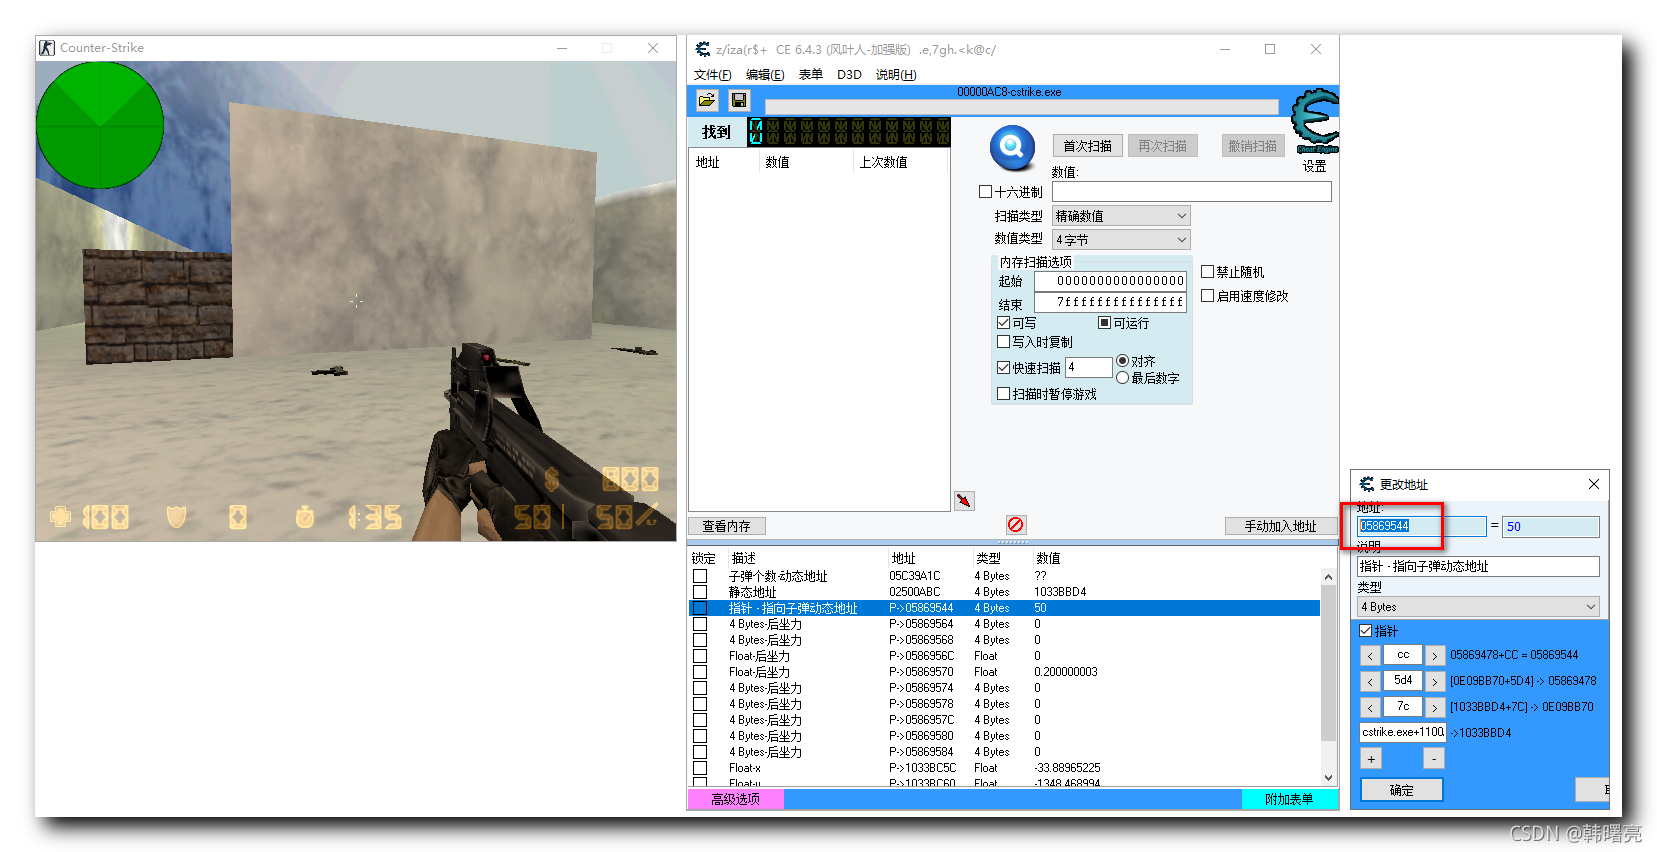The width and height of the screenshot is (1657, 852).
Task: Click offset 7c right arrow
Action: (1435, 708)
